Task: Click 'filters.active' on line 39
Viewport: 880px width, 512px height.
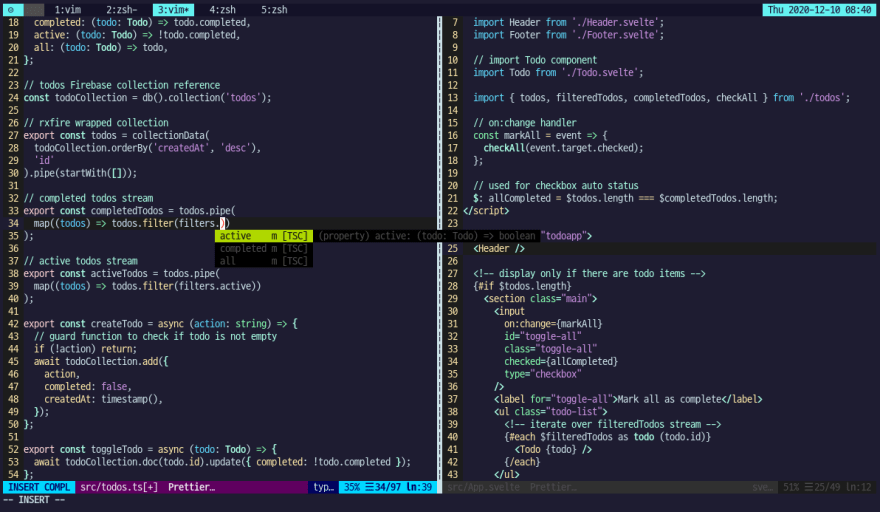Action: tap(217, 286)
